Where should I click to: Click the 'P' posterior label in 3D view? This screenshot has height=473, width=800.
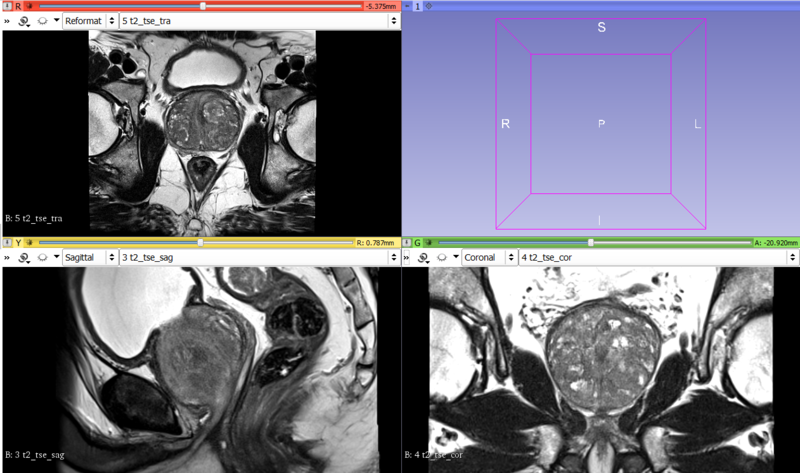click(x=602, y=123)
